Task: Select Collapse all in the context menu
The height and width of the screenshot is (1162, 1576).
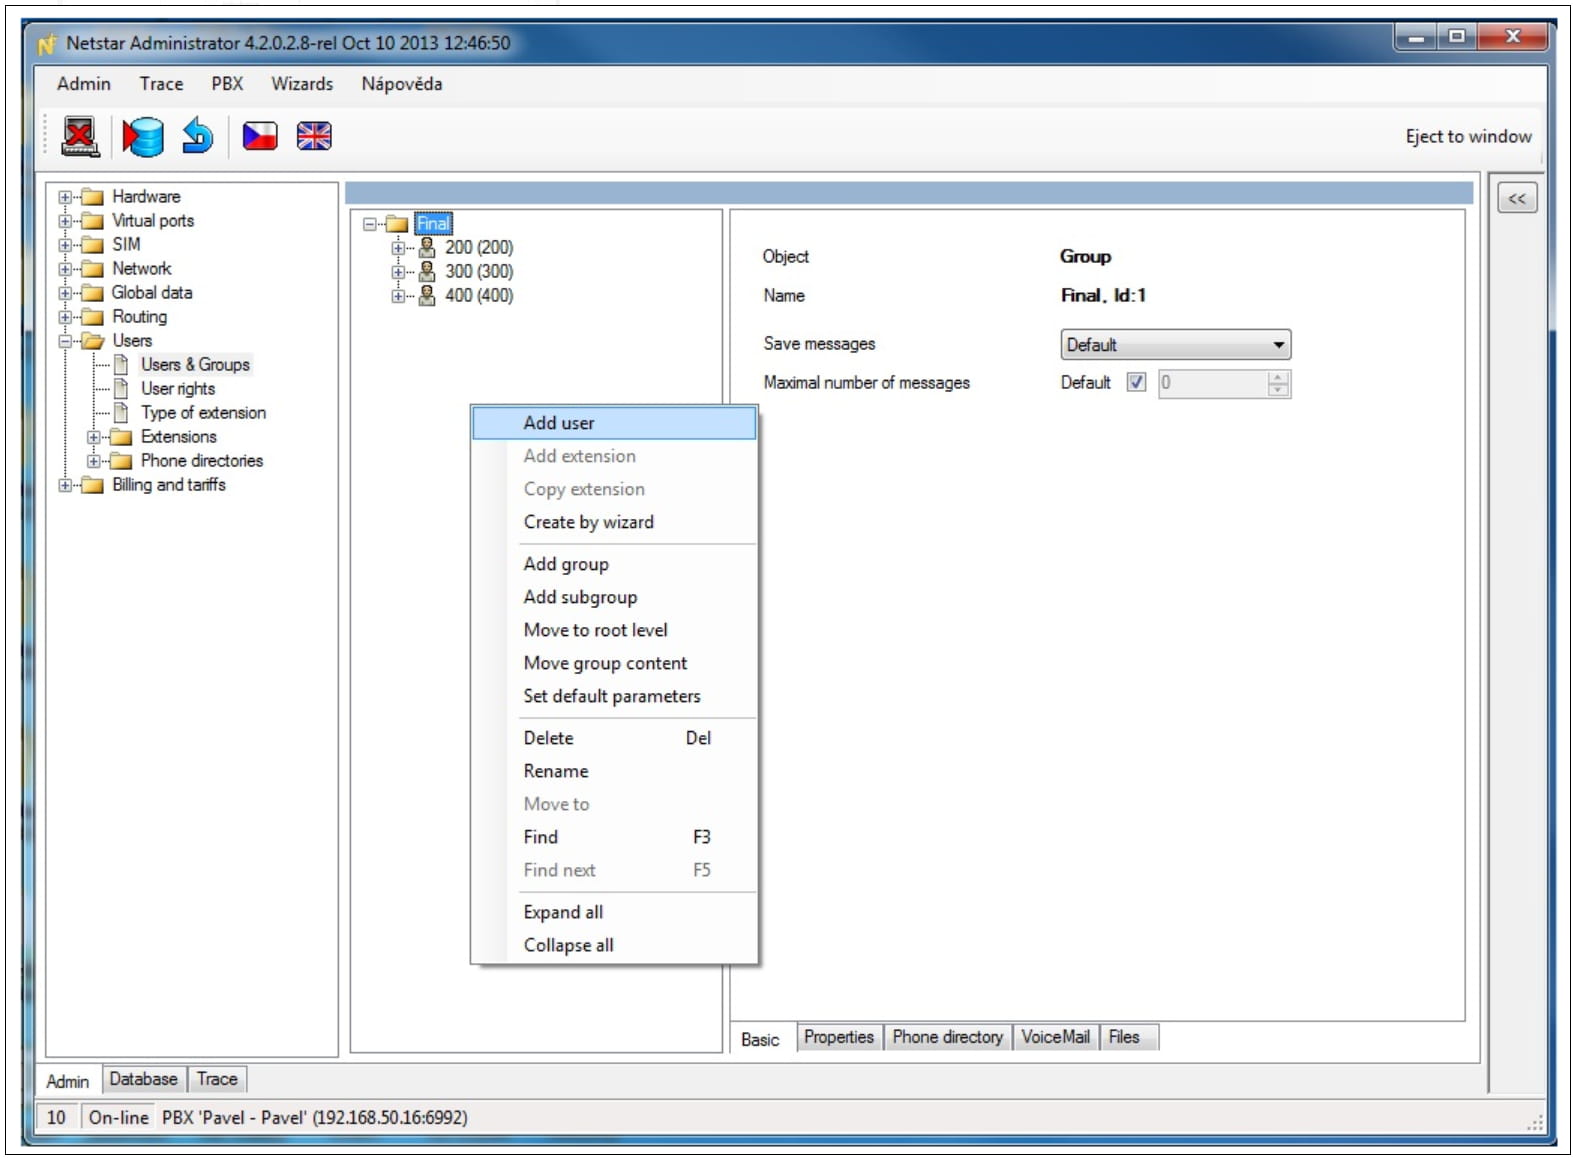Action: pos(614,945)
